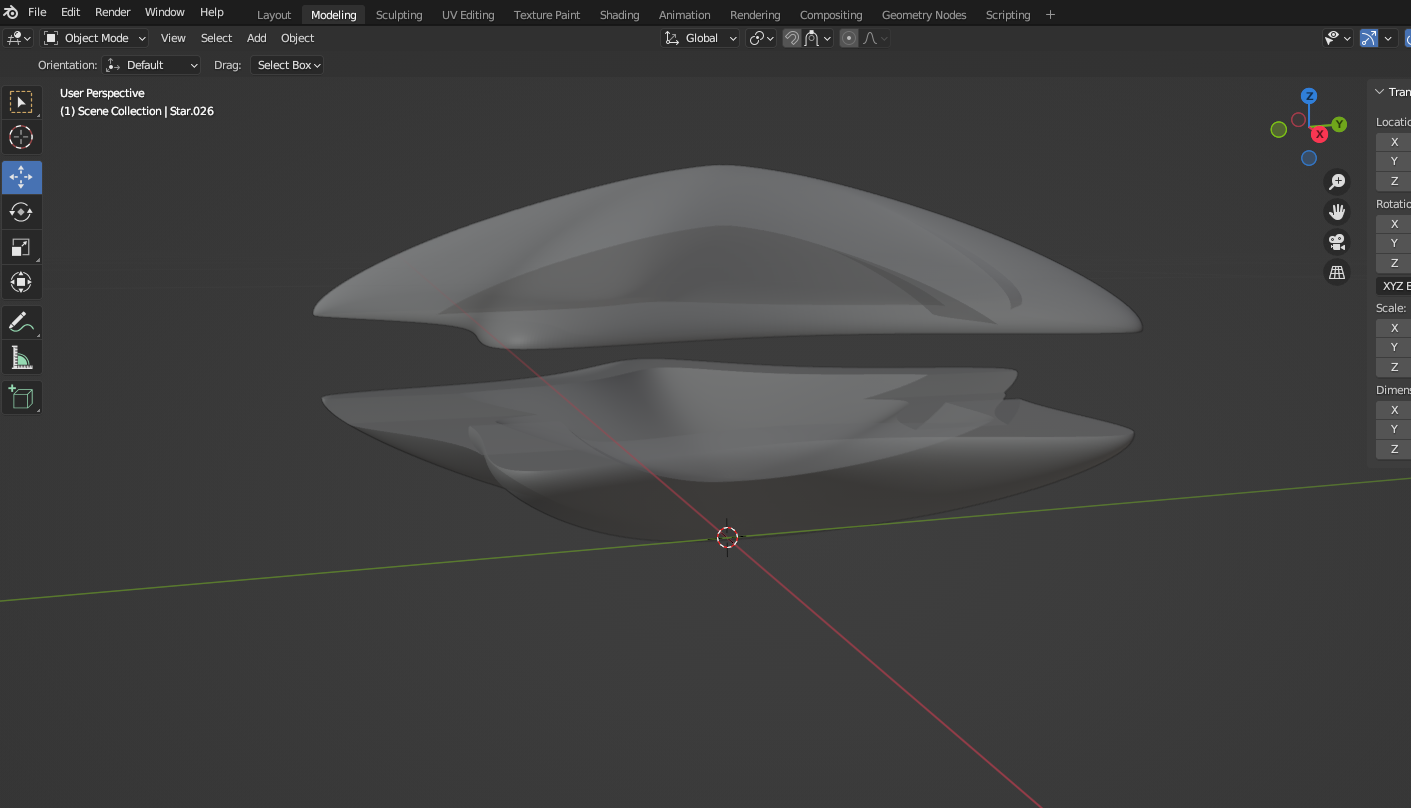Select the Scale tool in toolbar
The width and height of the screenshot is (1411, 808).
pyautogui.click(x=21, y=247)
